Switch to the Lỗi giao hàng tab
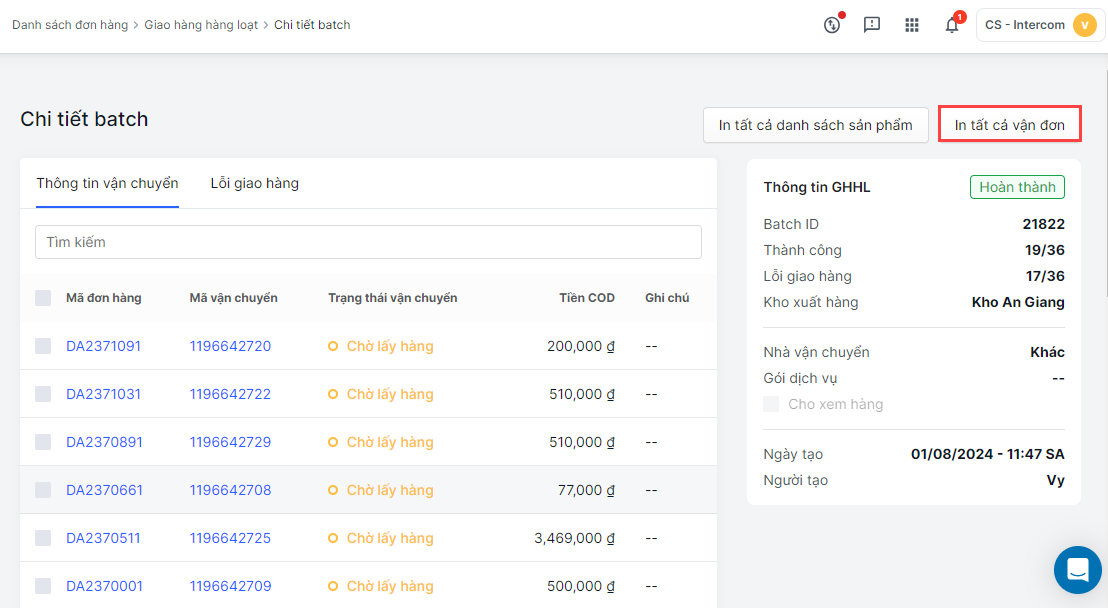The height and width of the screenshot is (608, 1108). 254,183
